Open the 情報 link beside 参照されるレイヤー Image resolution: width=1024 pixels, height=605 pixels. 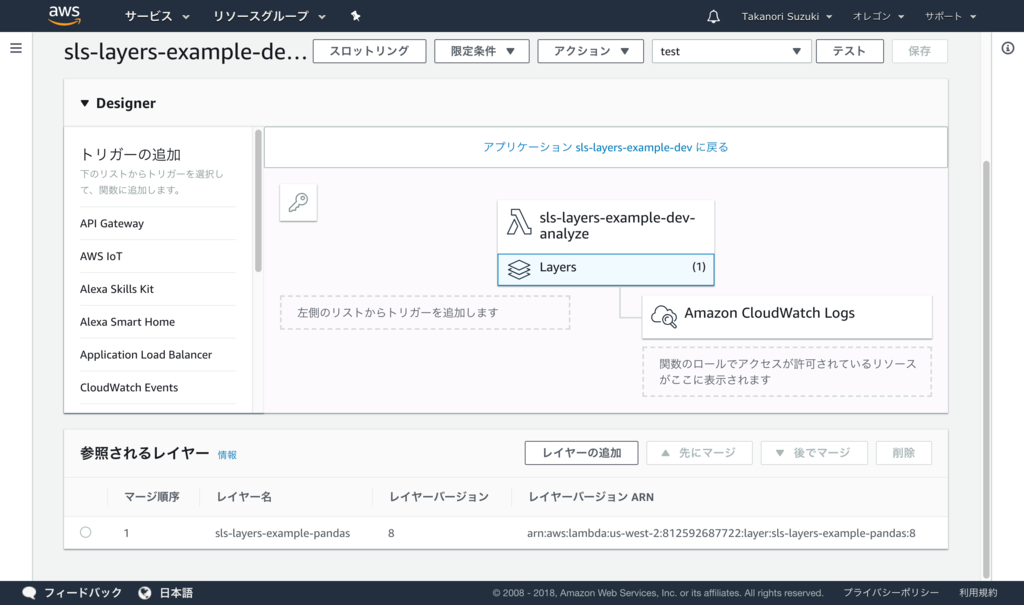coord(227,455)
